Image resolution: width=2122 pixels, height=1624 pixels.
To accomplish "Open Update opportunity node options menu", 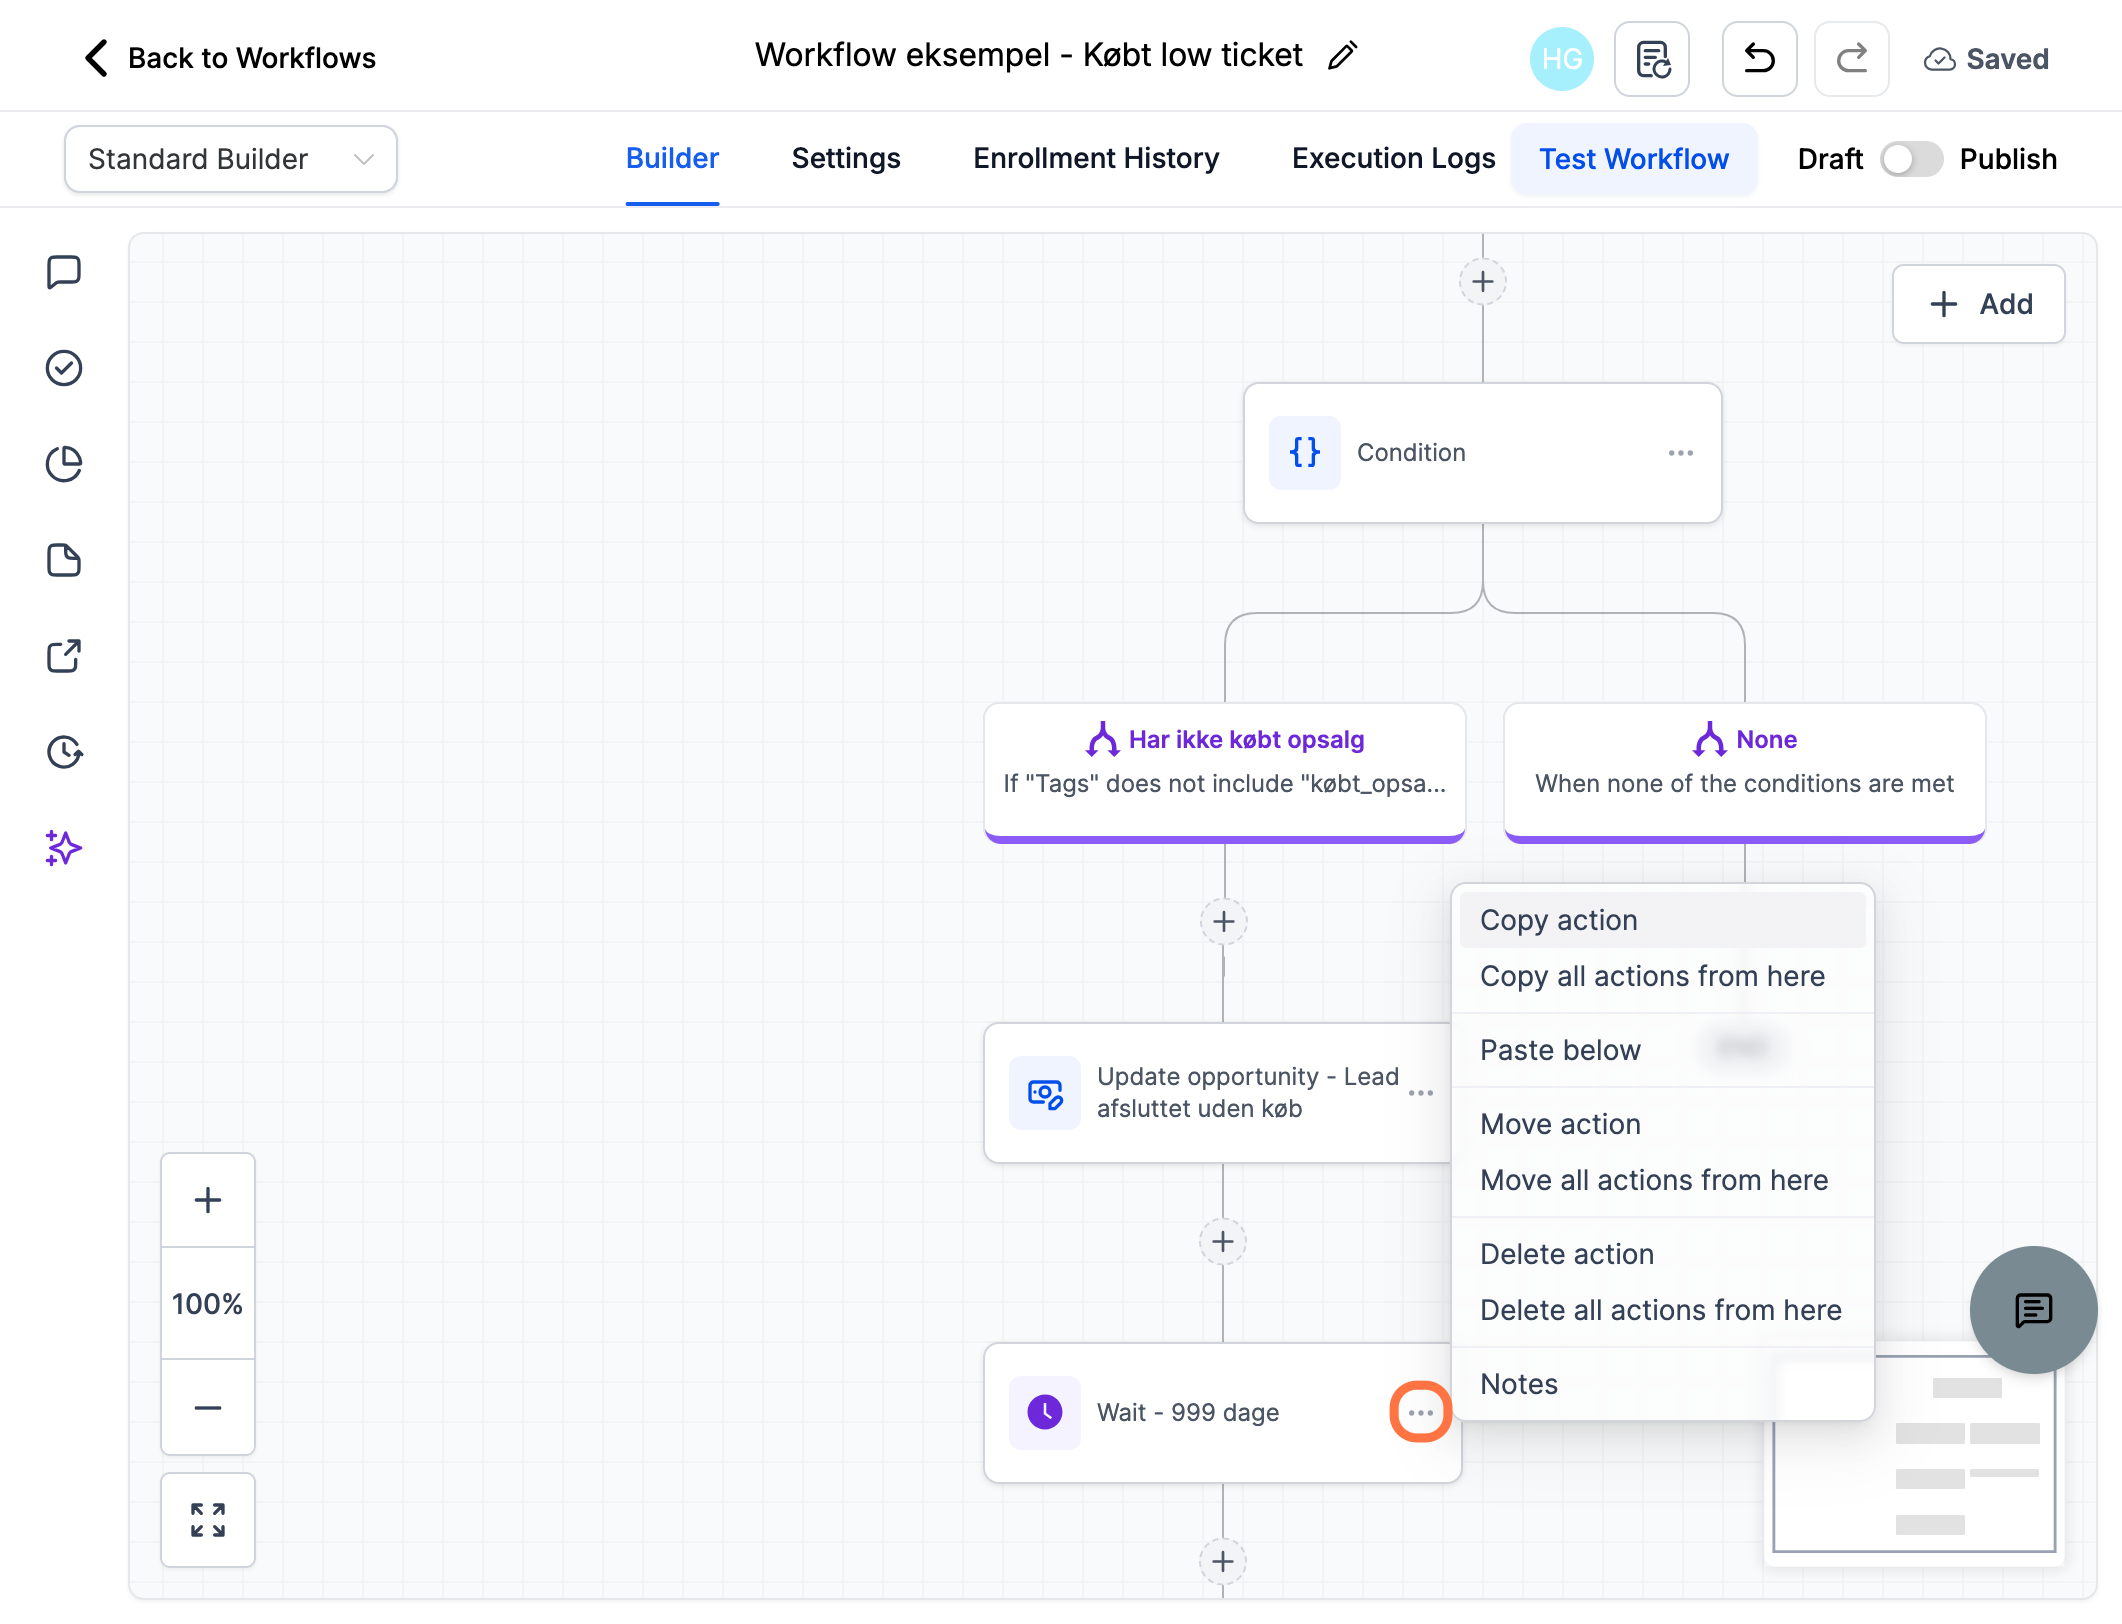I will coord(1421,1093).
